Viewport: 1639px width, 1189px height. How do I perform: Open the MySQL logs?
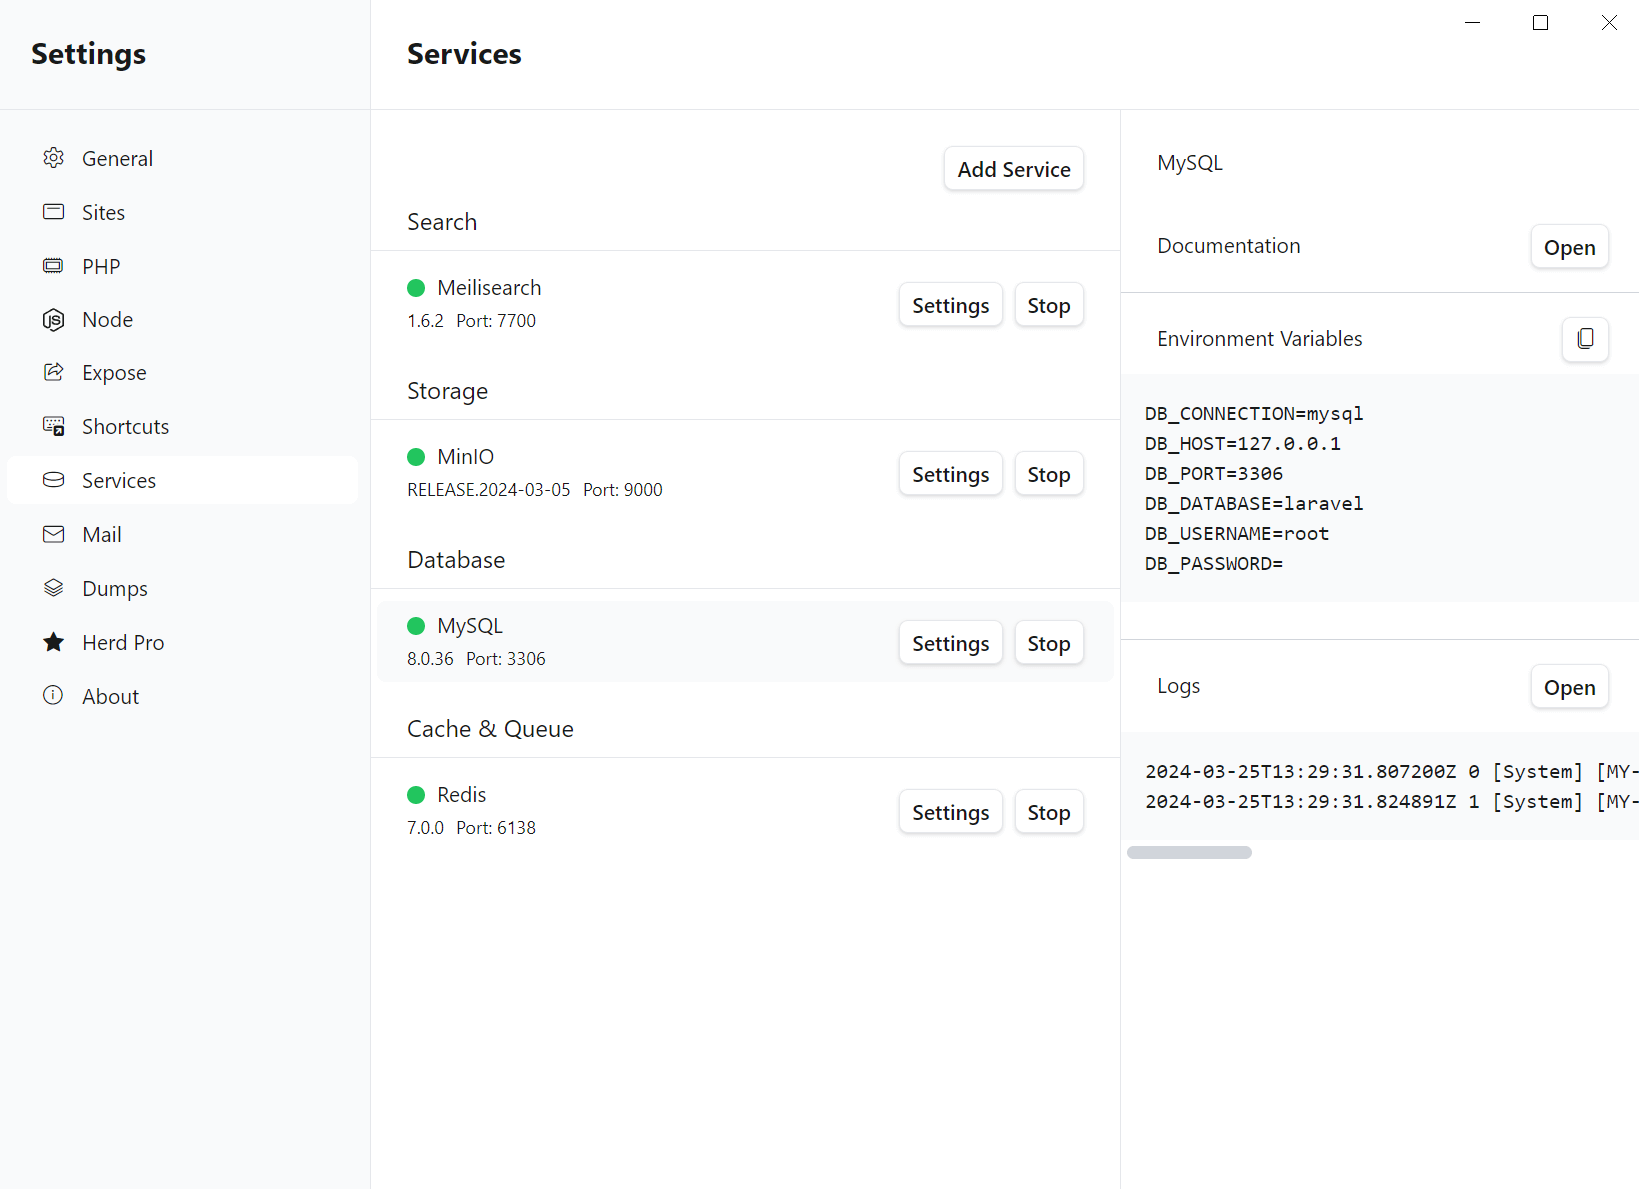click(x=1569, y=687)
